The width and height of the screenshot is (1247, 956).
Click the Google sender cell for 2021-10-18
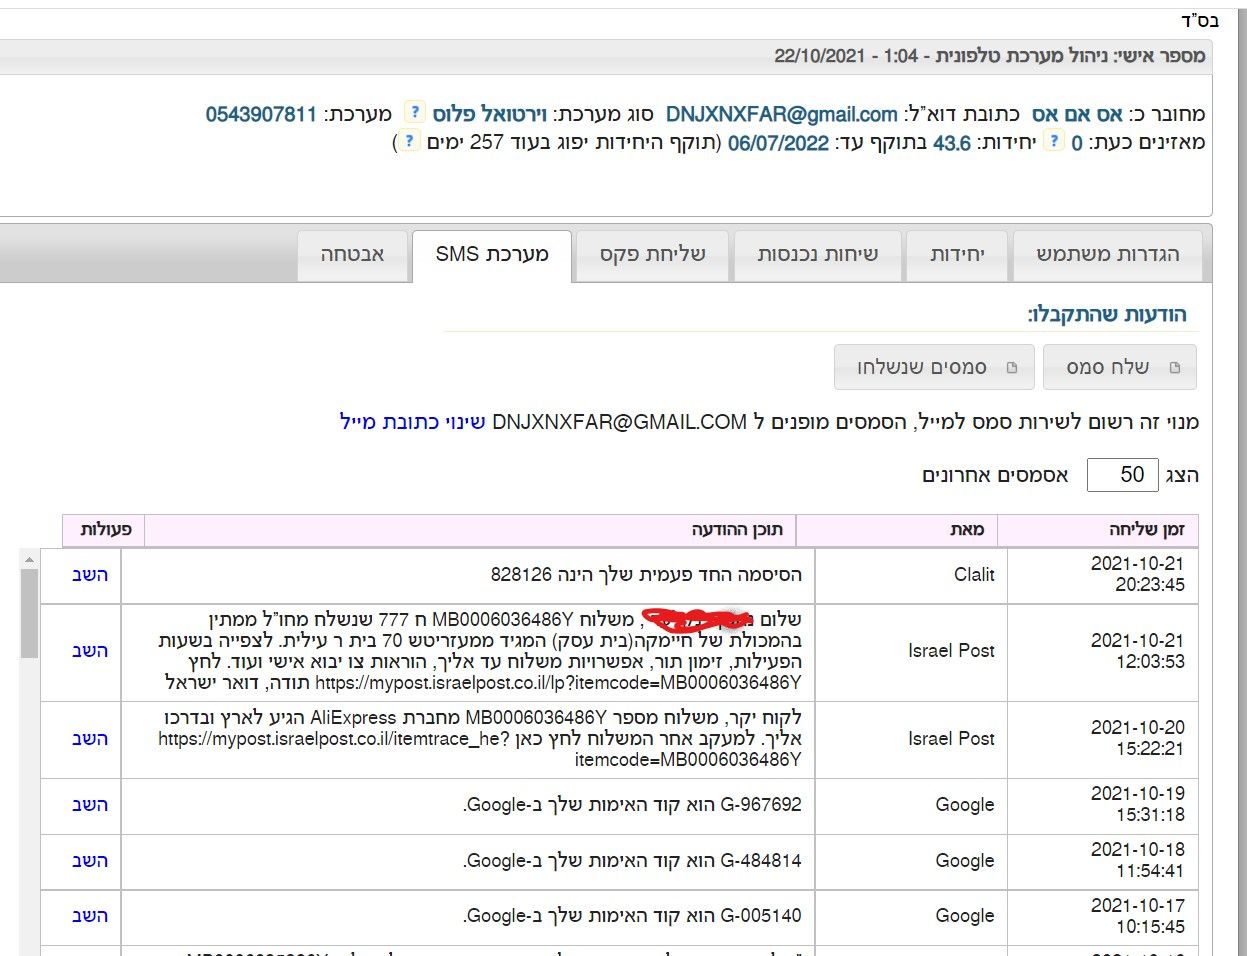coord(911,861)
